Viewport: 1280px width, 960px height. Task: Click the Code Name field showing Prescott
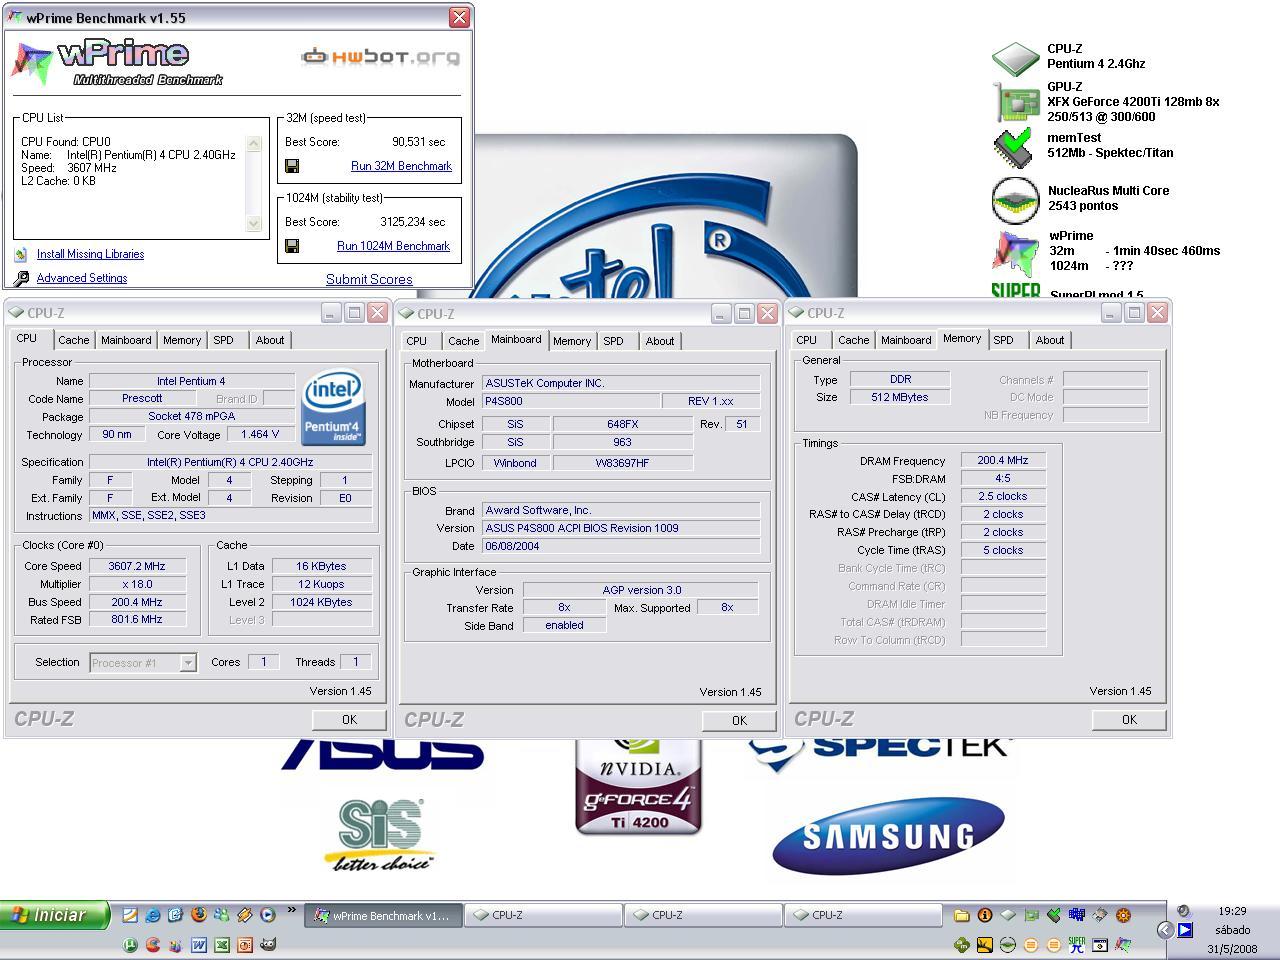point(142,398)
